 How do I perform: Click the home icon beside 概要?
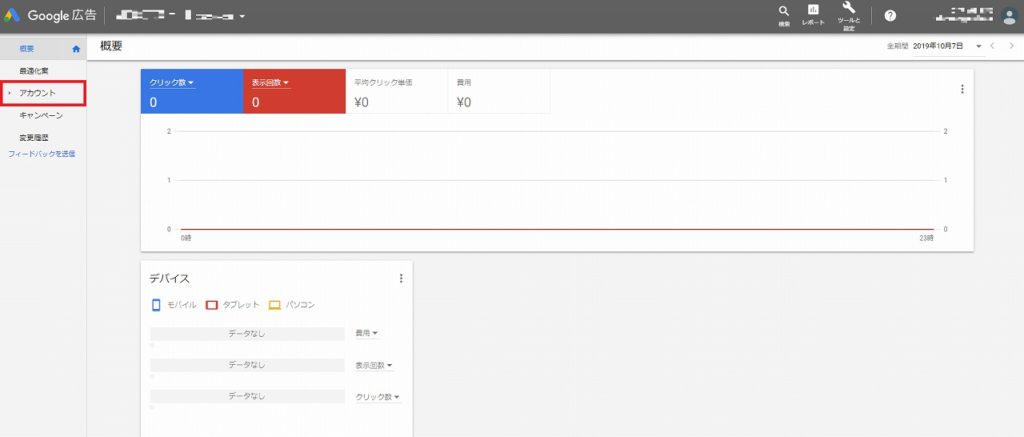tap(76, 48)
